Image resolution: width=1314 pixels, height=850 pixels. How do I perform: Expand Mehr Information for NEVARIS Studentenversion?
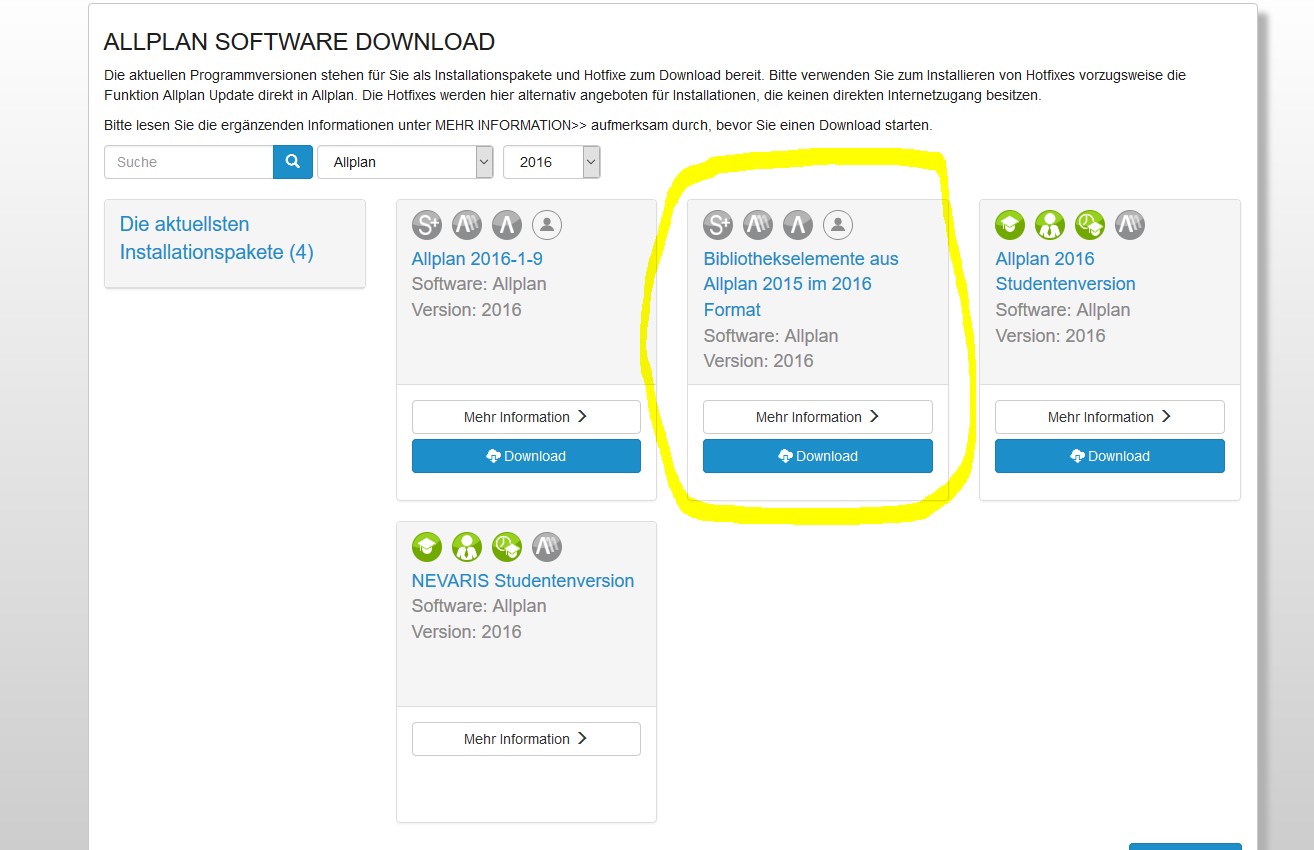(x=526, y=739)
